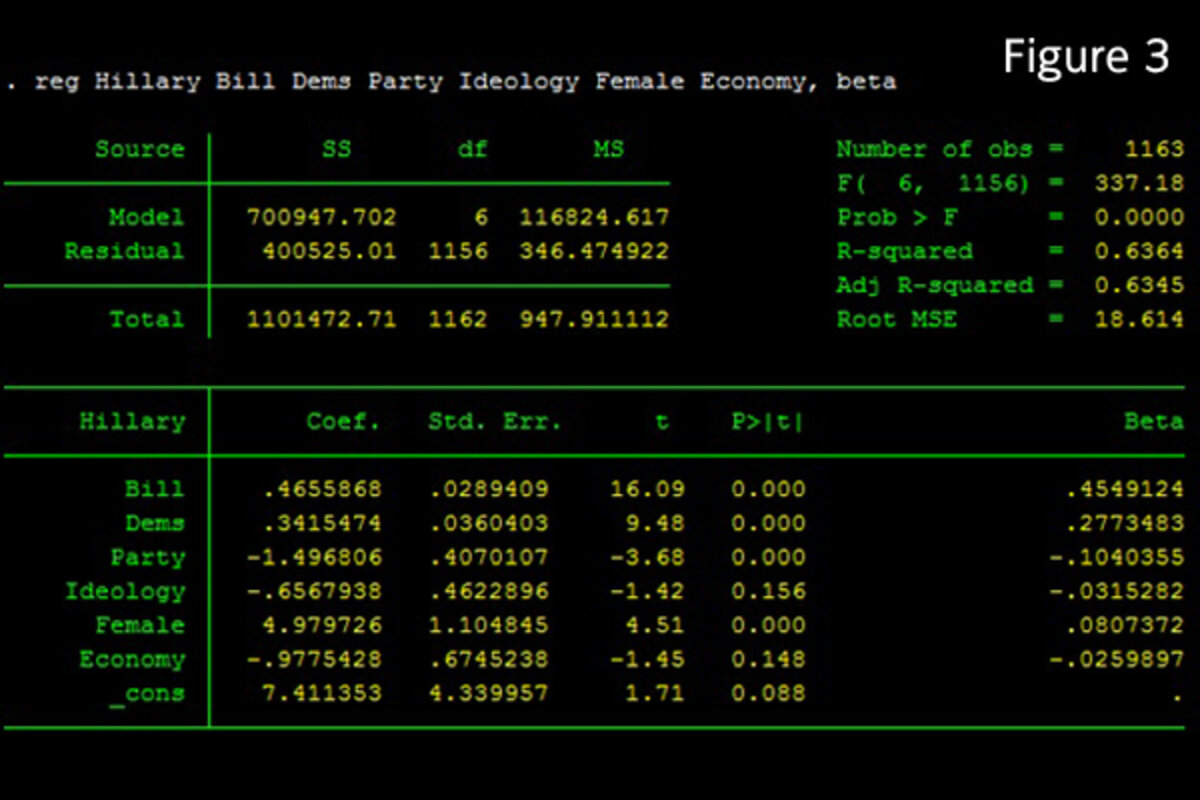Select the Beta column header
The width and height of the screenshot is (1200, 800).
click(x=1153, y=422)
